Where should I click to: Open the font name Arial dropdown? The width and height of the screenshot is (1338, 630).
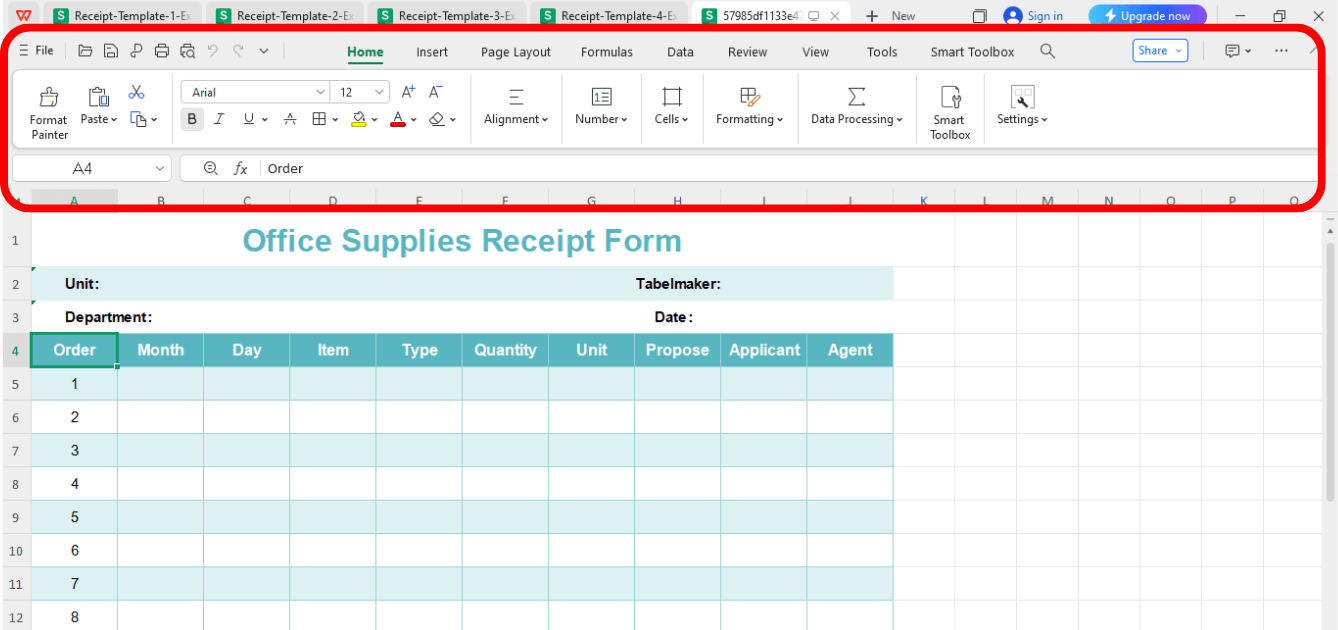[320, 92]
